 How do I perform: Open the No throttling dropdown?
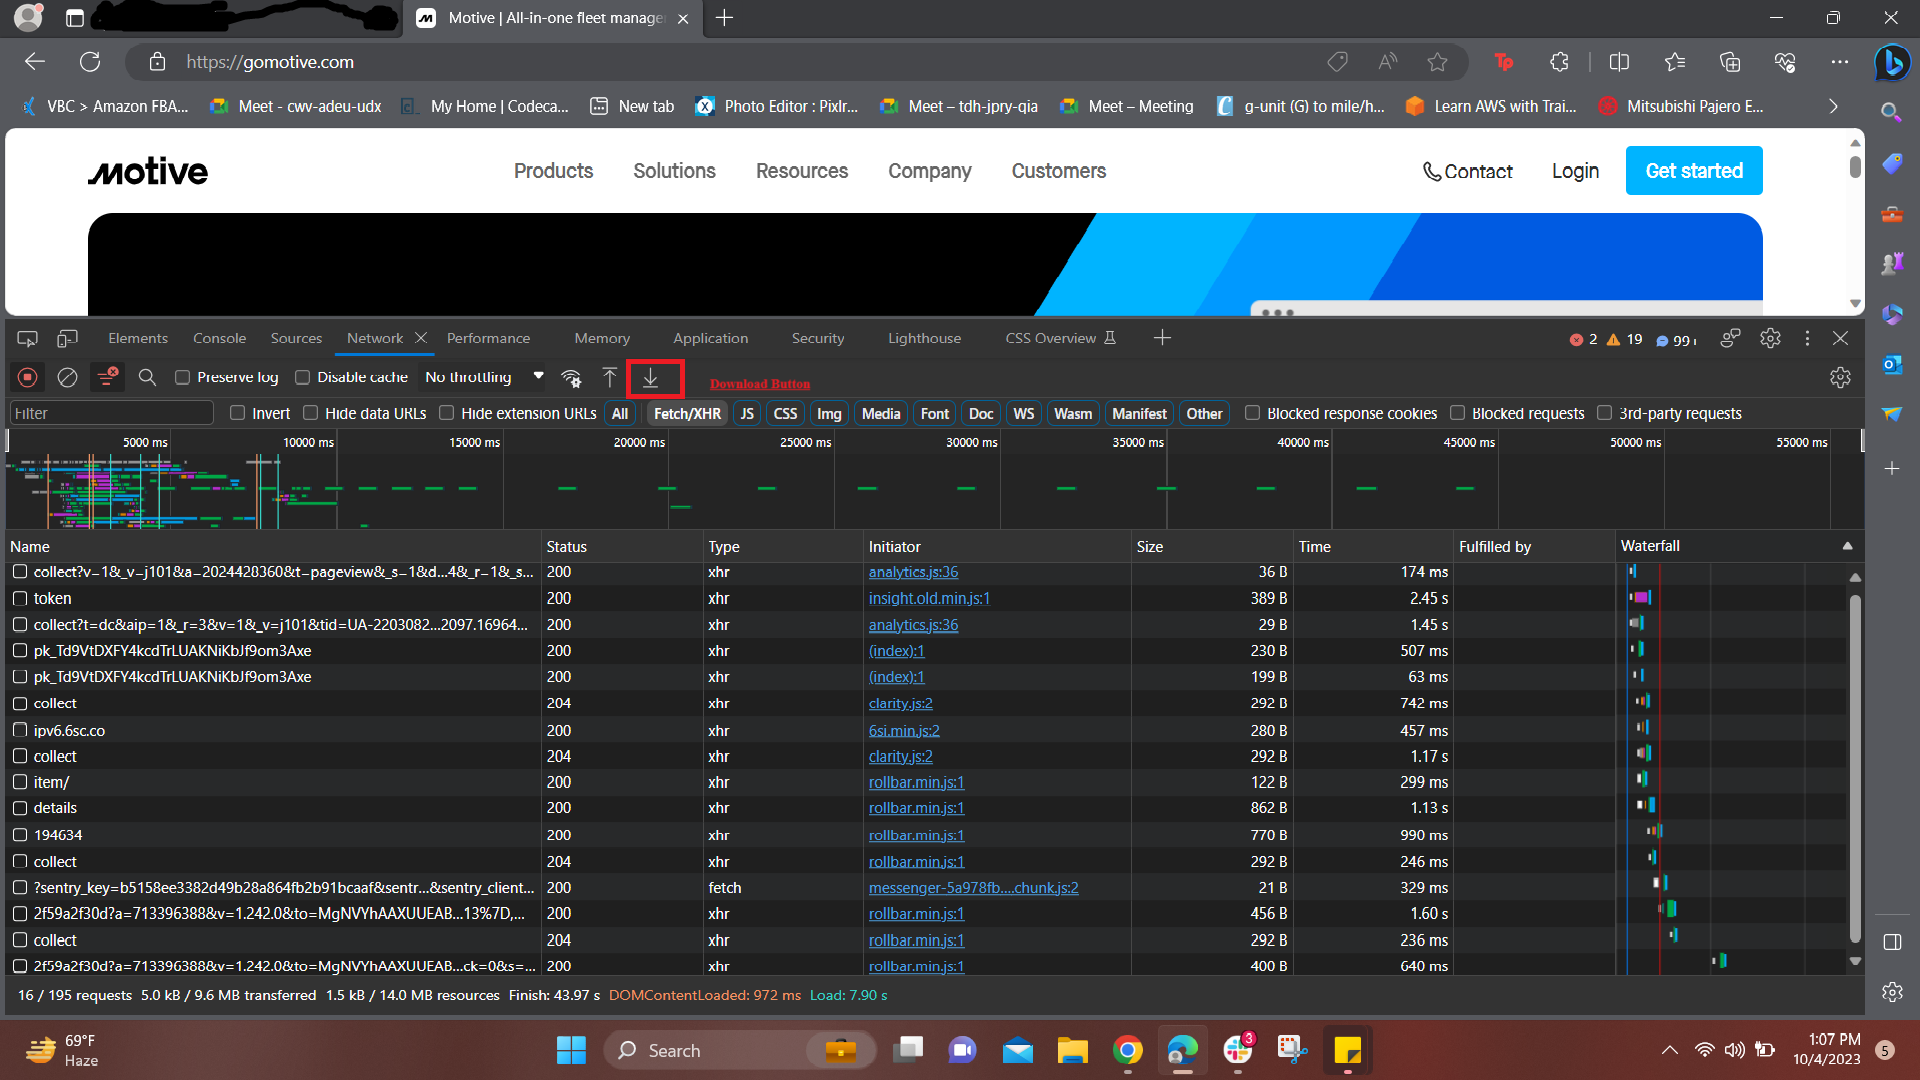(x=484, y=377)
